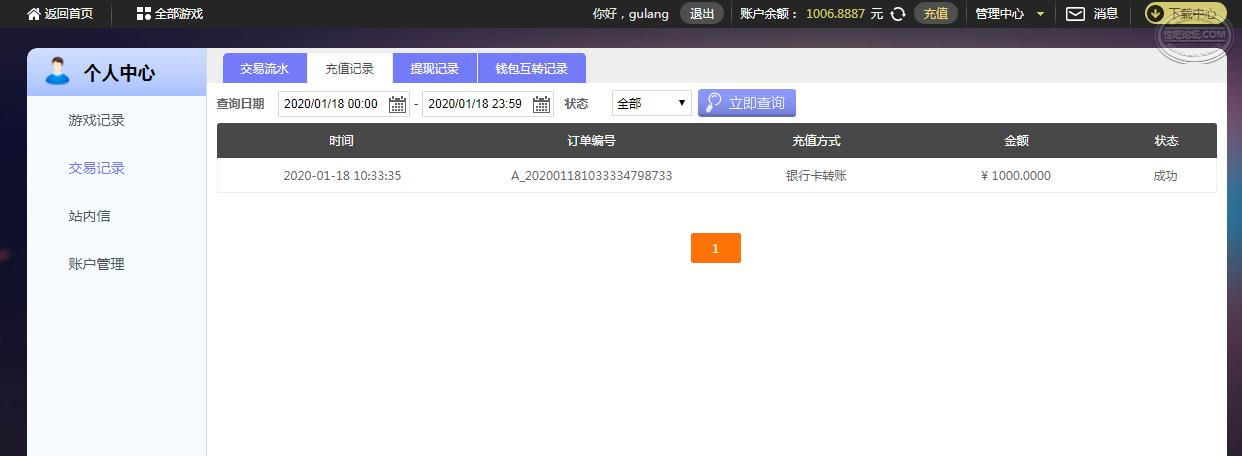Click the 充值 recharge button
Screen dimensions: 1242x456
[x=936, y=14]
